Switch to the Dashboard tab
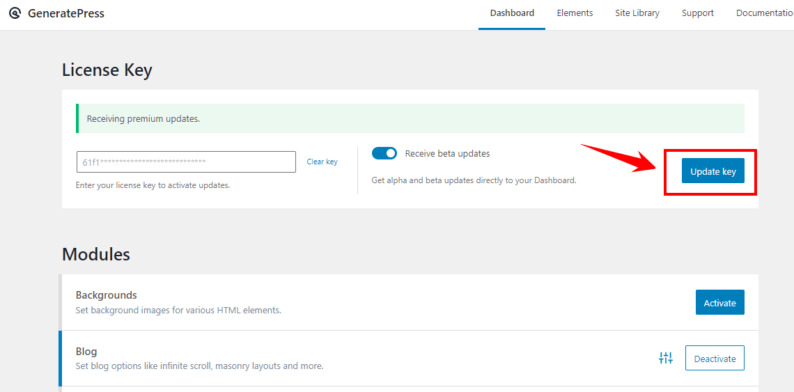The height and width of the screenshot is (392, 794). click(512, 14)
